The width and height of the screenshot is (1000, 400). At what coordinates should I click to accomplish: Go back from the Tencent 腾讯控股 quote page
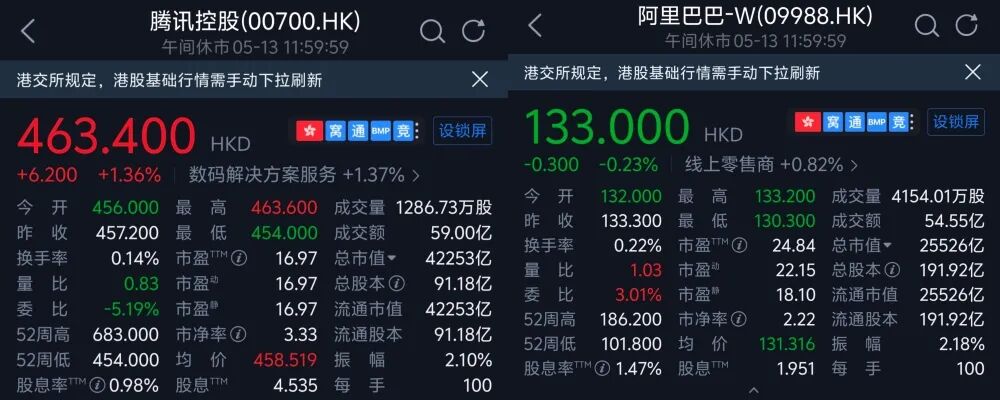(x=27, y=31)
